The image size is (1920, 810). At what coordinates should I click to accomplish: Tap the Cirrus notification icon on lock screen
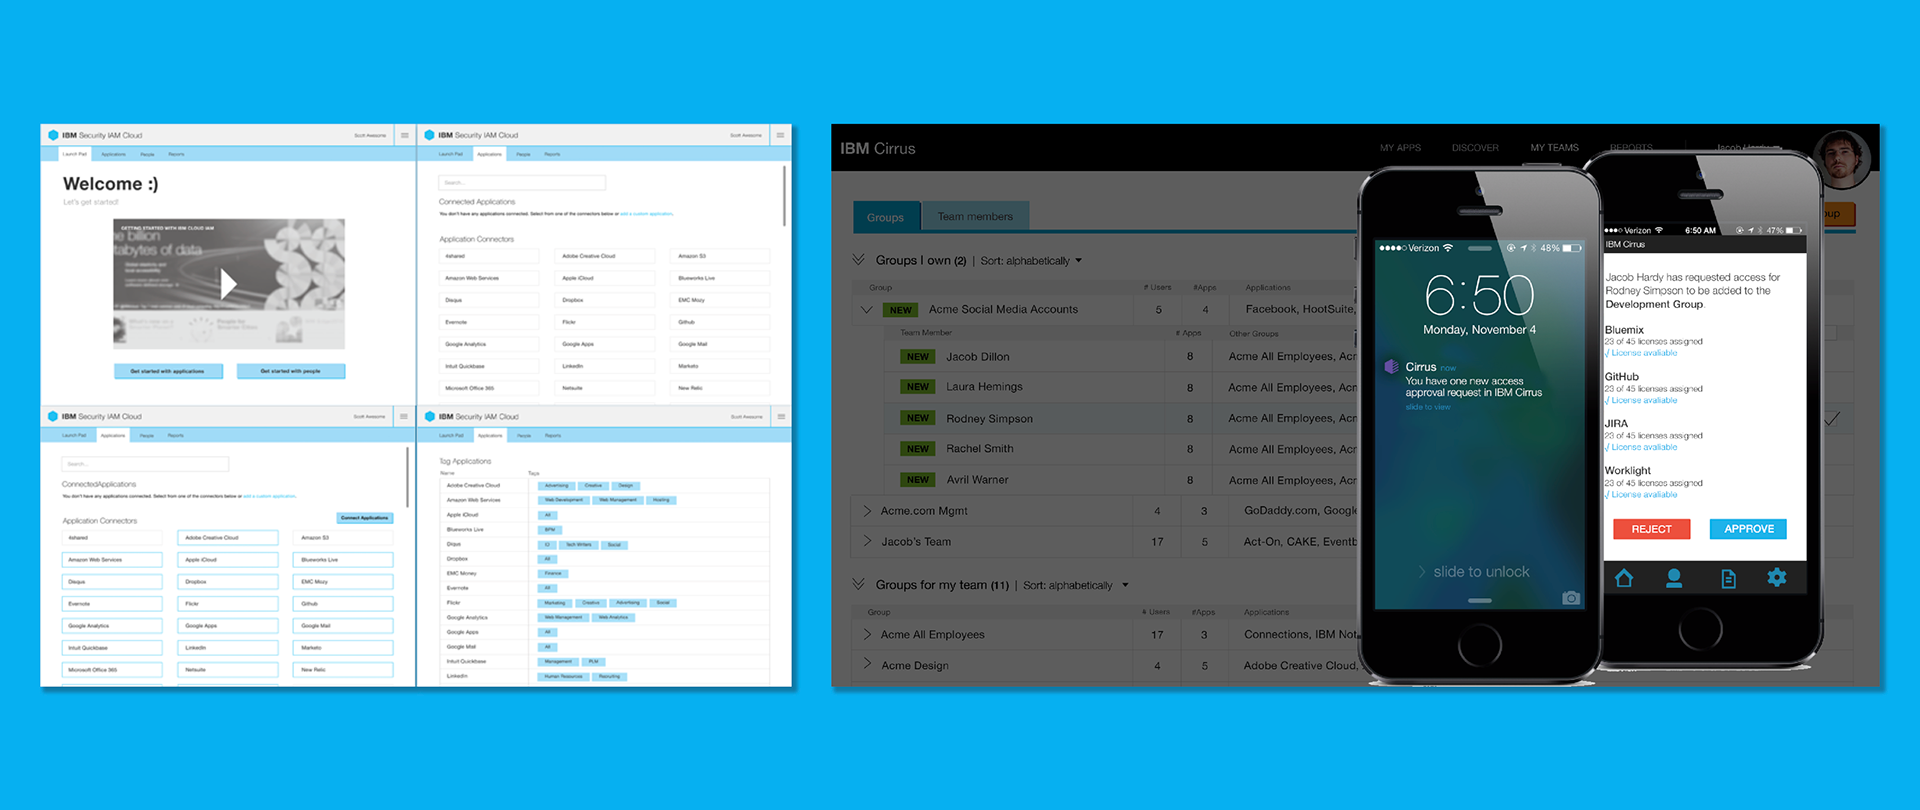pos(1391,367)
